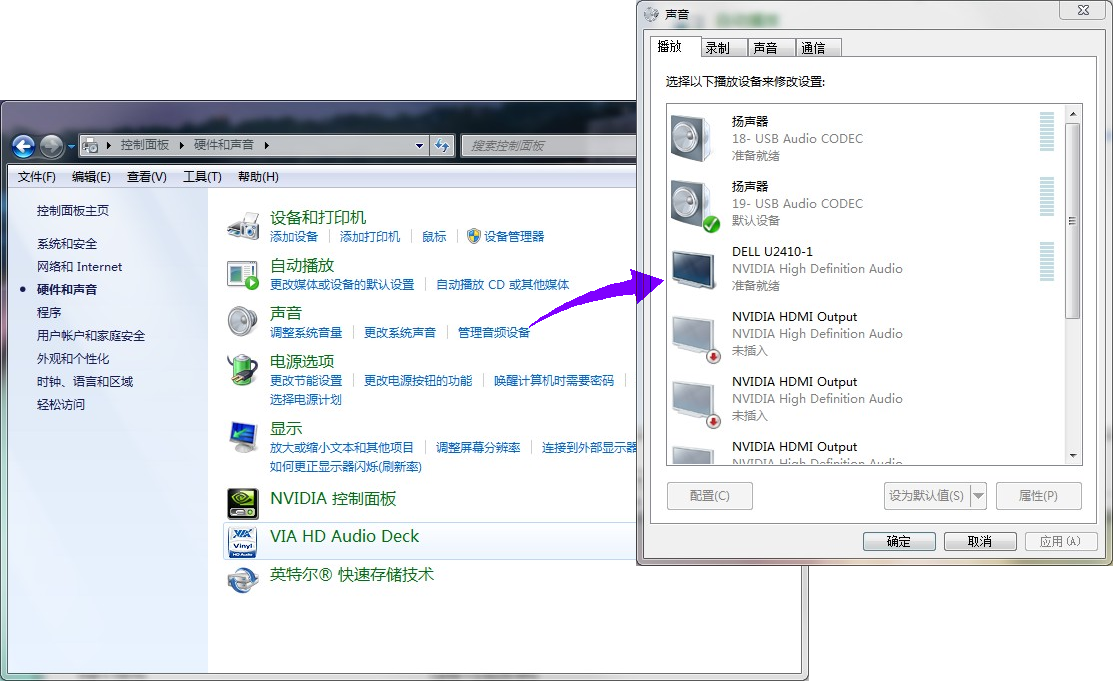Click the Sound dialog title bar icon
Viewport: 1113px width, 681px height.
[x=651, y=14]
